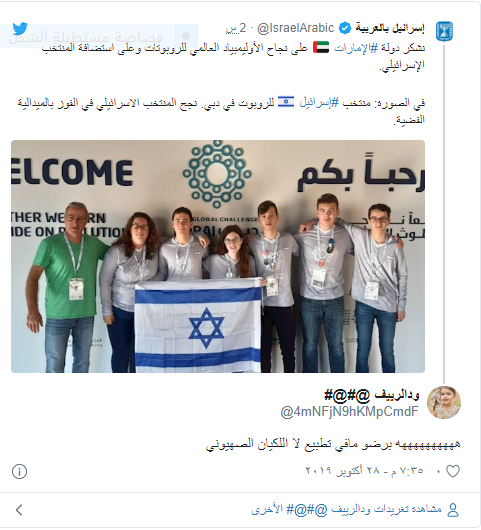Open the replier's profile picture
This screenshot has width=481, height=530.
[x=444, y=402]
